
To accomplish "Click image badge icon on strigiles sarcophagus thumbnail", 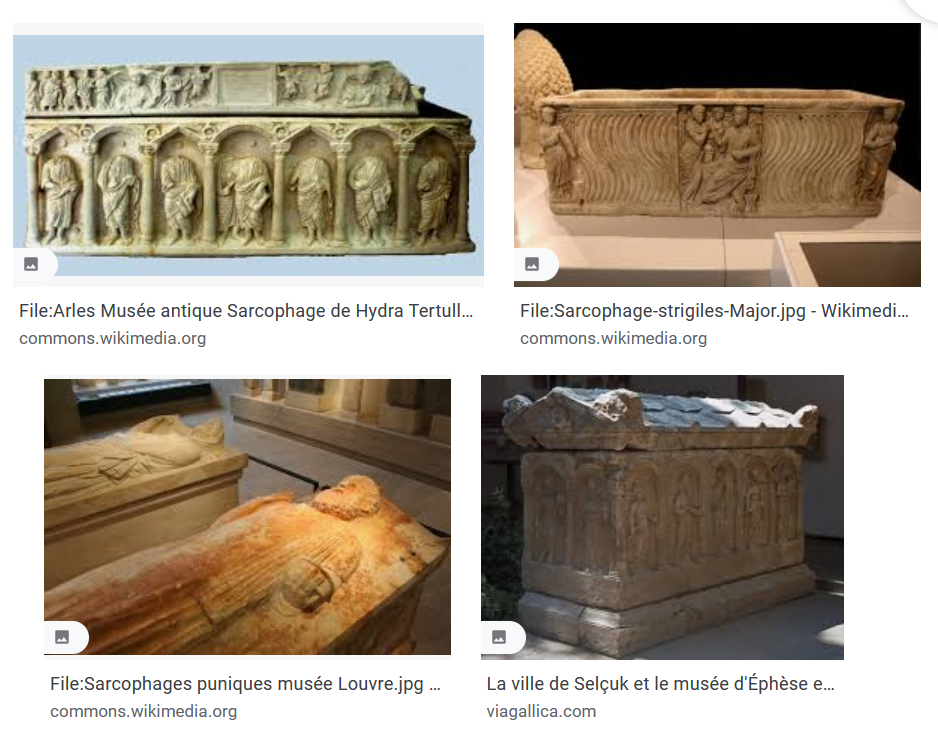I will 532,264.
